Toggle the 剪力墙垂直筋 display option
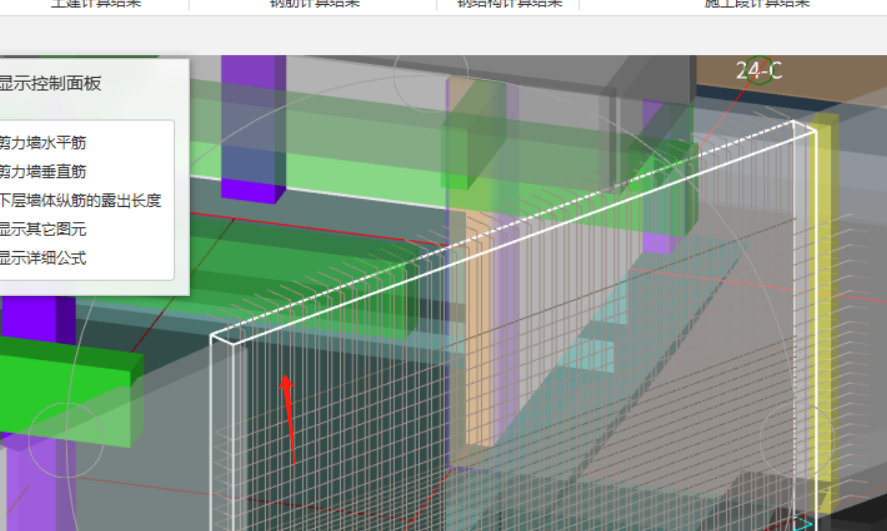The width and height of the screenshot is (887, 531). click(42, 172)
